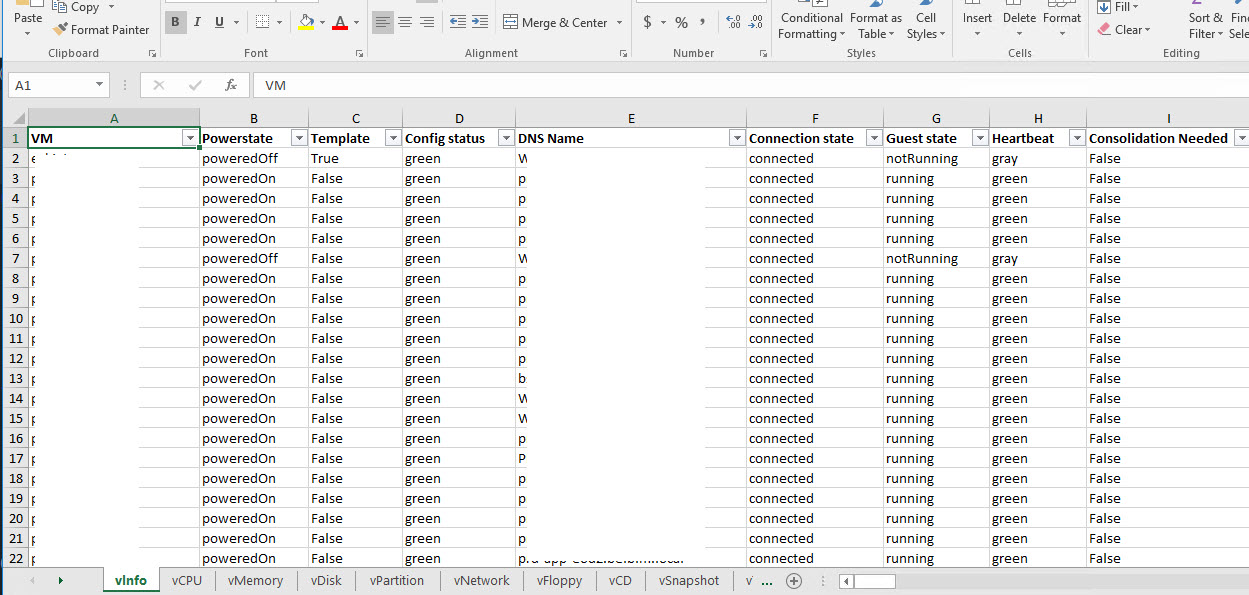Toggle Bold formatting
1249x595 pixels.
176,22
